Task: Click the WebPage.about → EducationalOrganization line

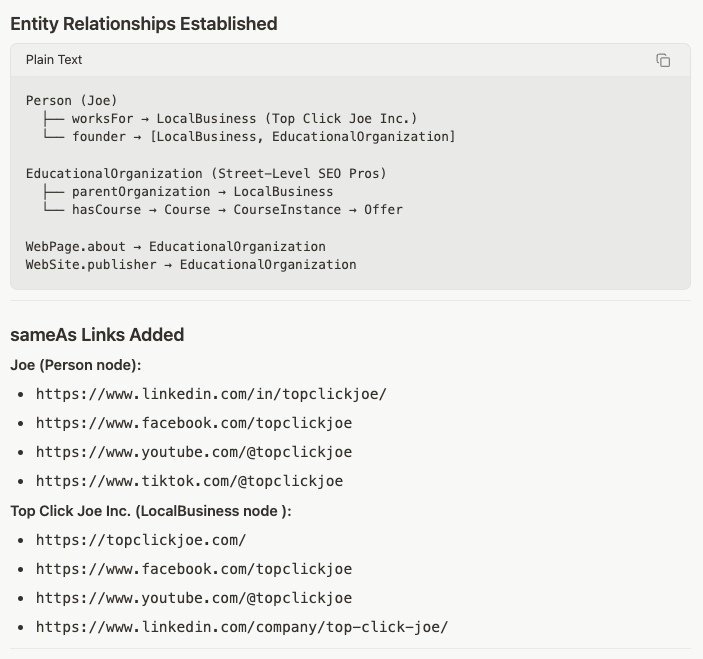Action: click(x=176, y=247)
